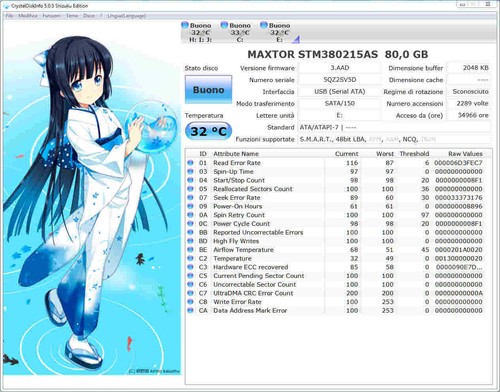Click the status orb for Data Address Mark Error
Screen dimensions: 500x392
(190, 310)
